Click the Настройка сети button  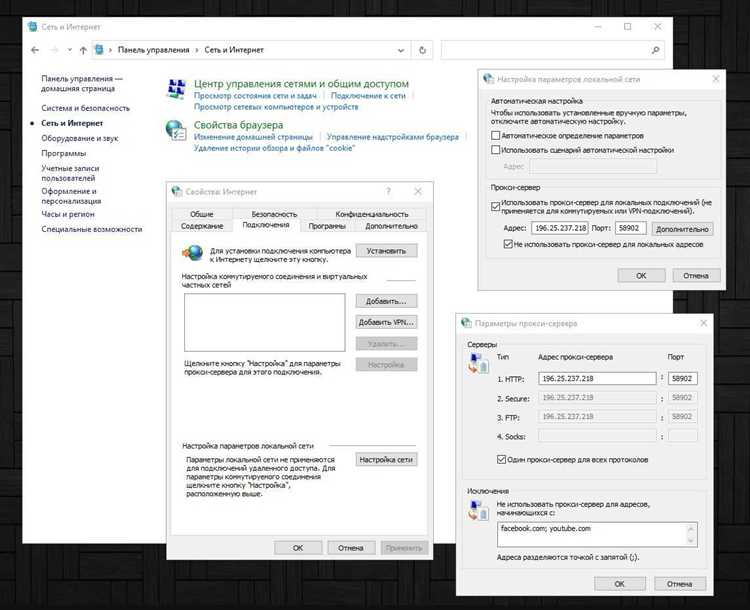click(x=386, y=459)
